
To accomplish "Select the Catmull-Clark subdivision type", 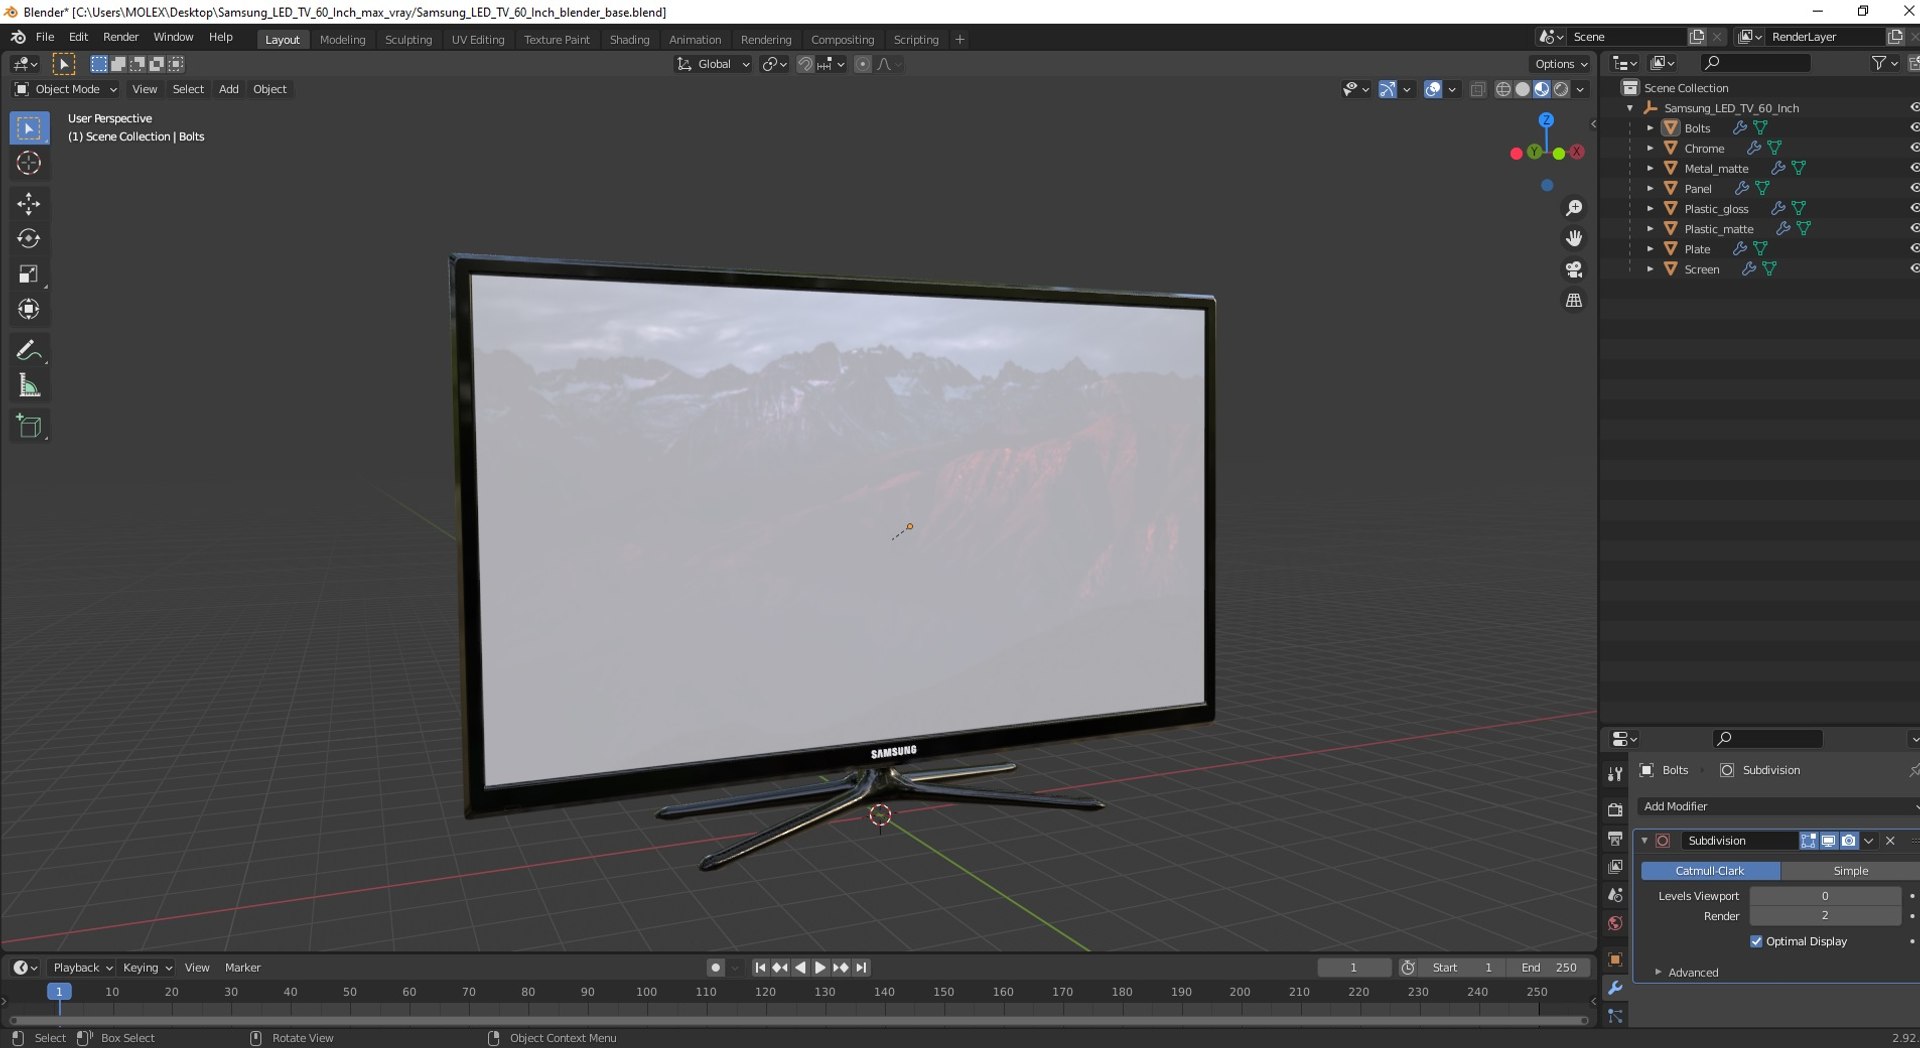I will tap(1710, 871).
